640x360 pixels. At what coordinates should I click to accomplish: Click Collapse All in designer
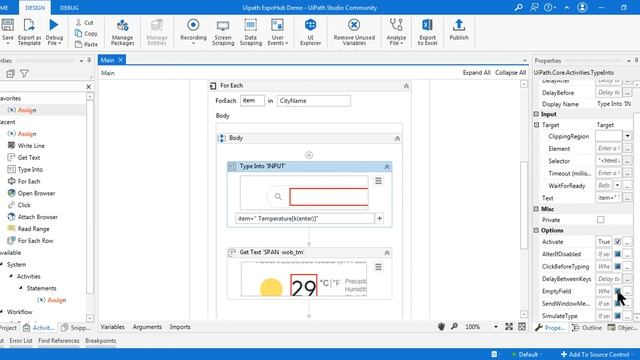510,73
